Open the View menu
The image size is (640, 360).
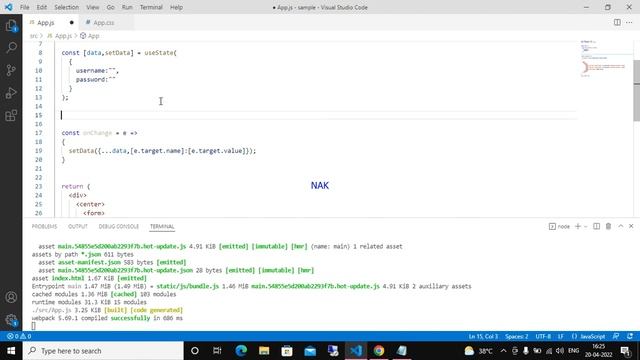[x=93, y=7]
